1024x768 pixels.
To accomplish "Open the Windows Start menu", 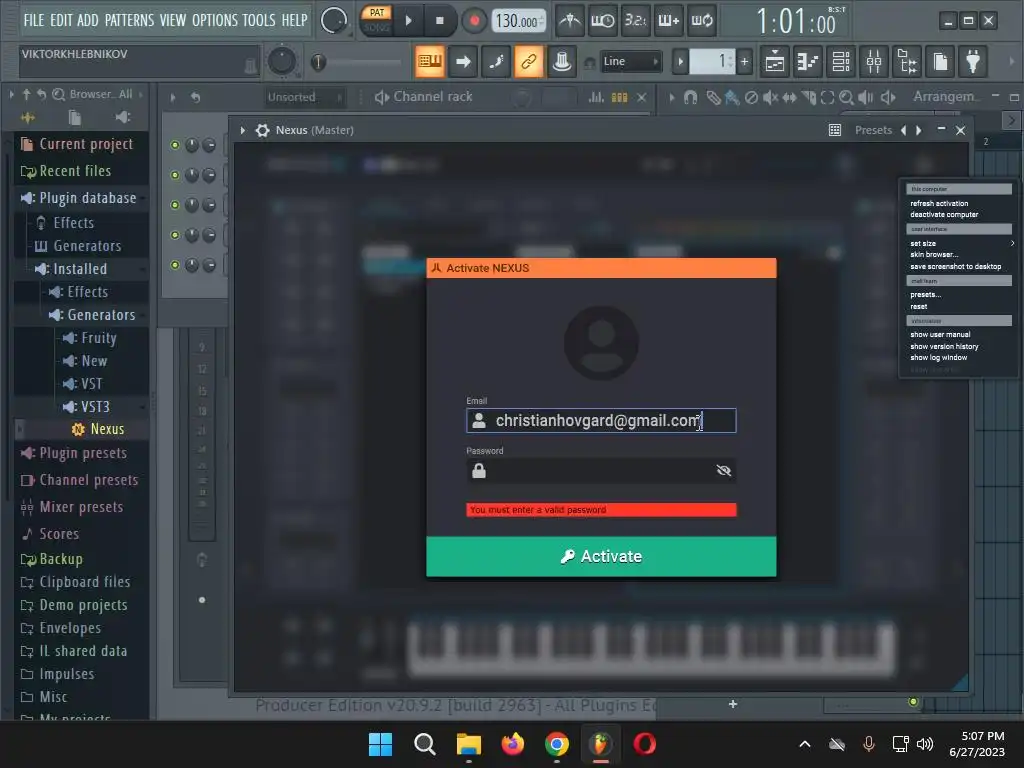I will (380, 744).
